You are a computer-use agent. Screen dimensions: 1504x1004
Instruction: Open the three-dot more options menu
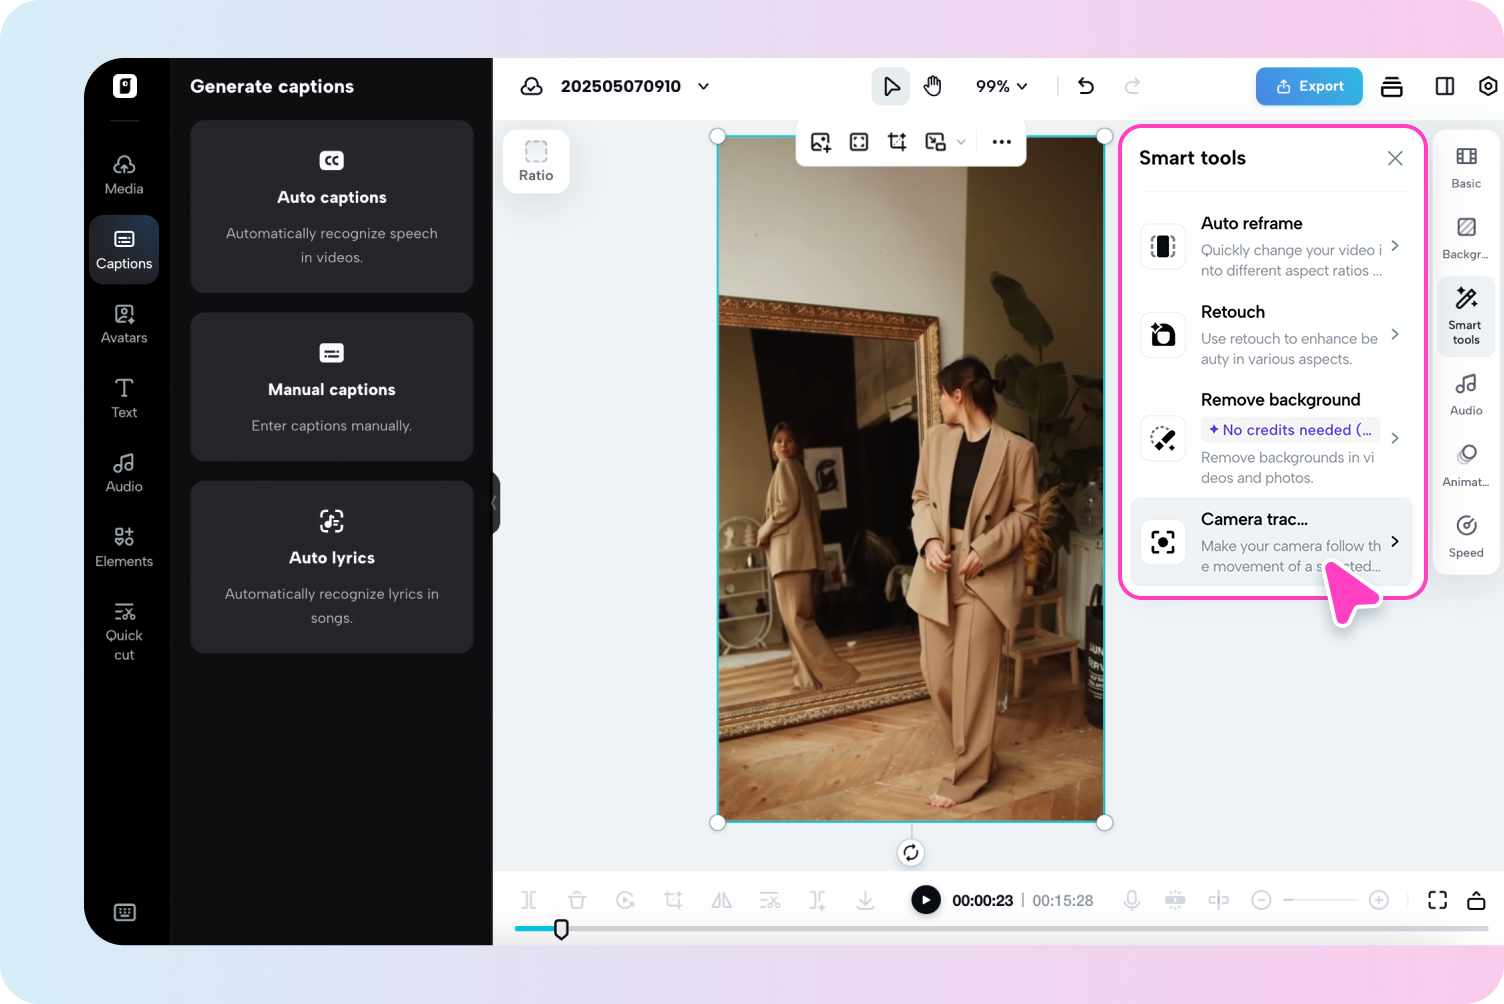(1001, 142)
